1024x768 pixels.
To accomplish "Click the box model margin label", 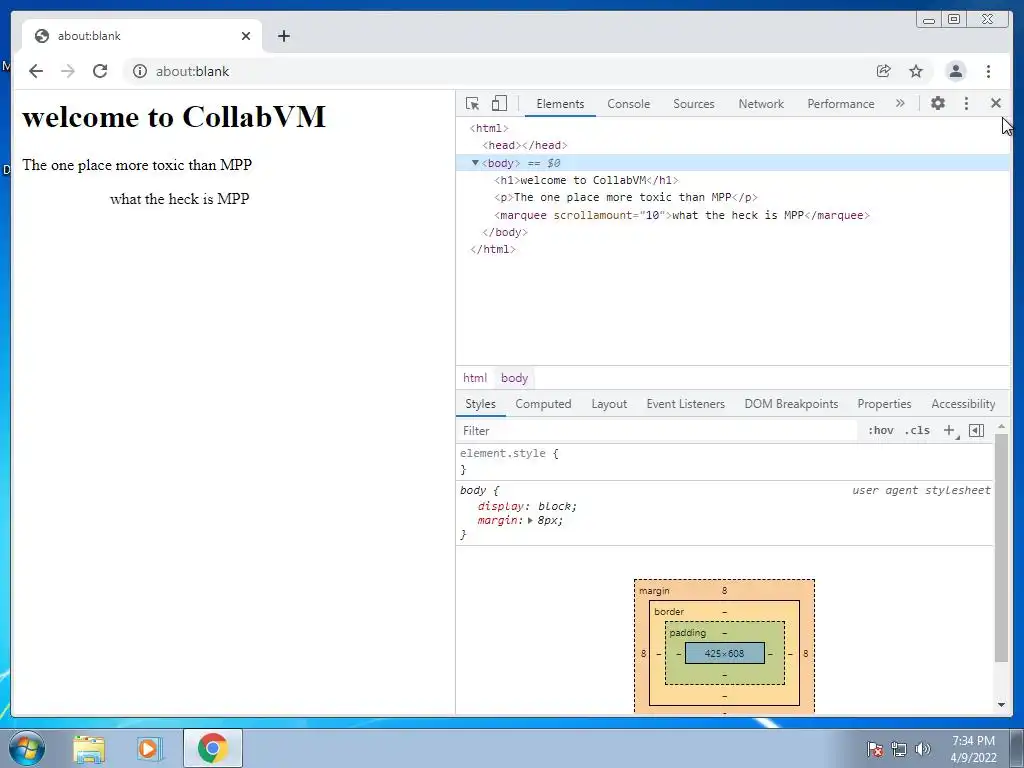I will pyautogui.click(x=654, y=591).
